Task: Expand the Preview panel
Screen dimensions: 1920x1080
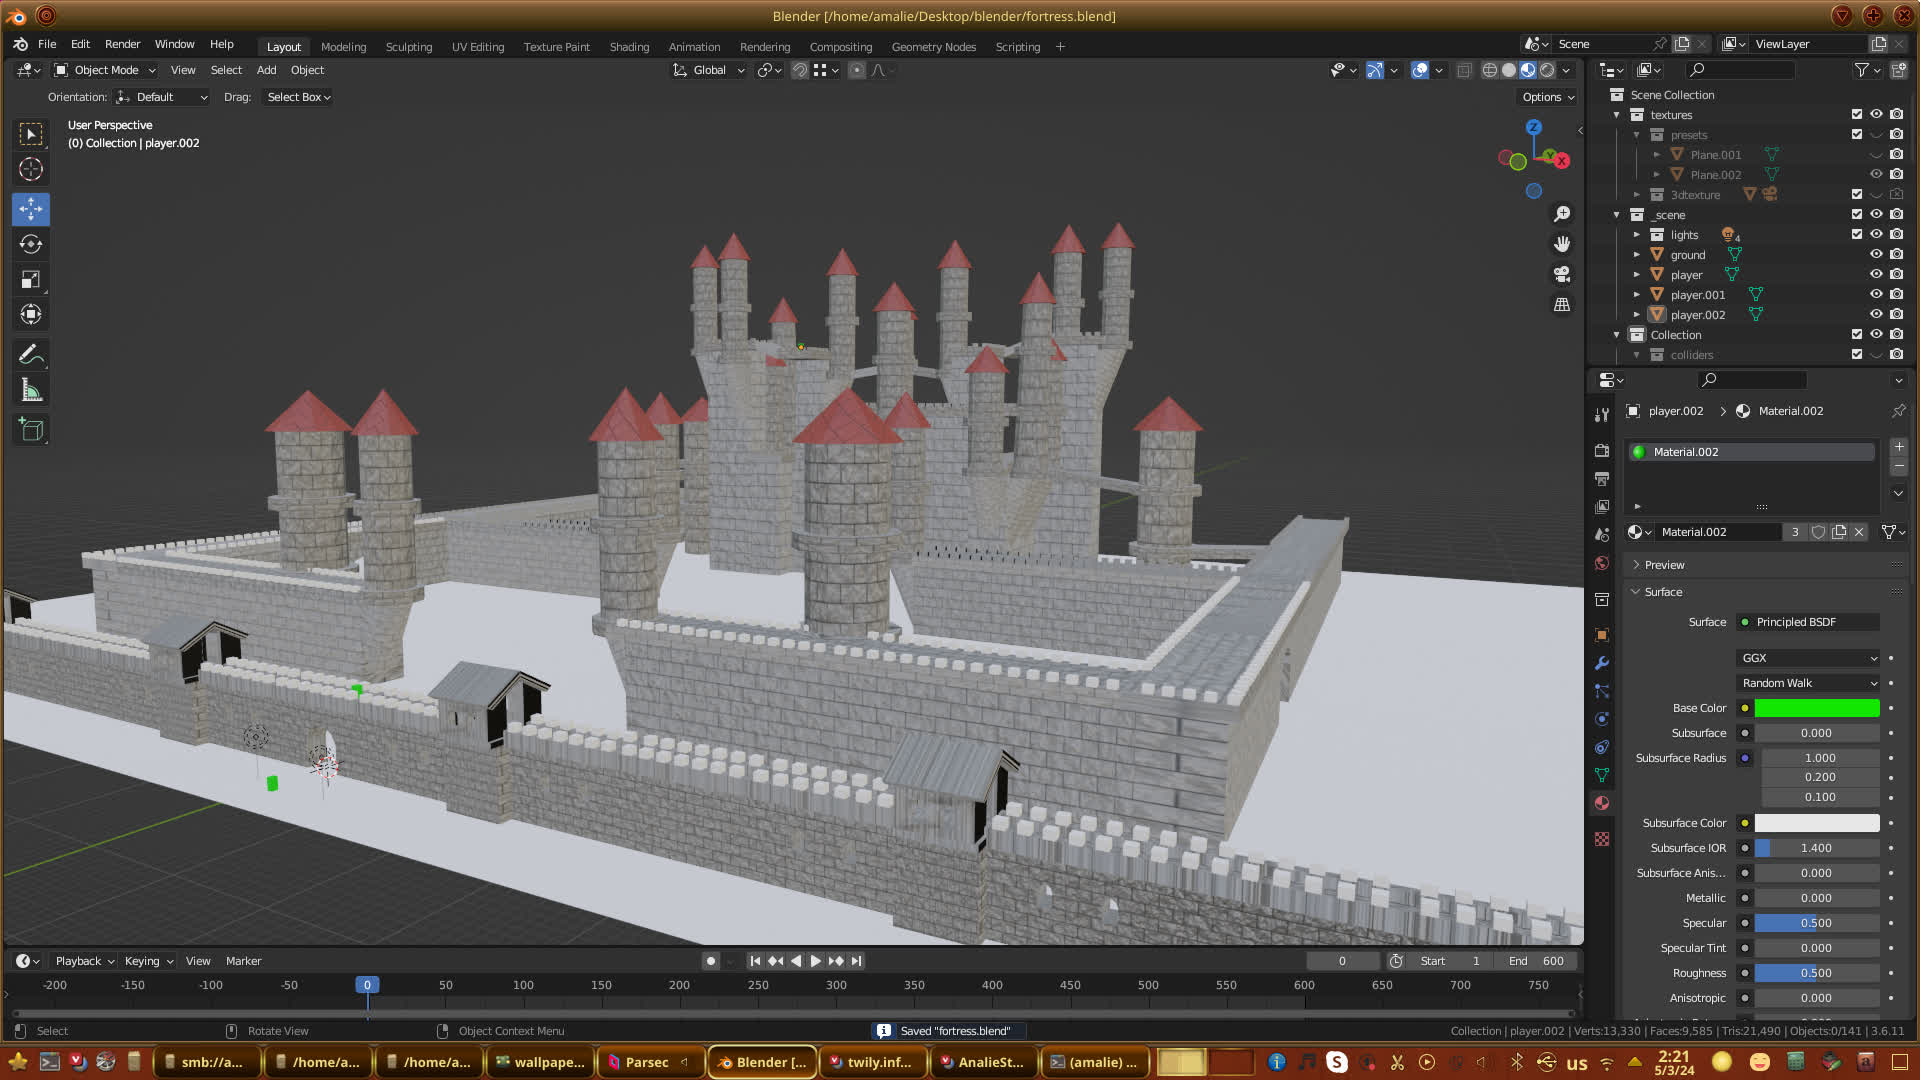Action: point(1664,565)
